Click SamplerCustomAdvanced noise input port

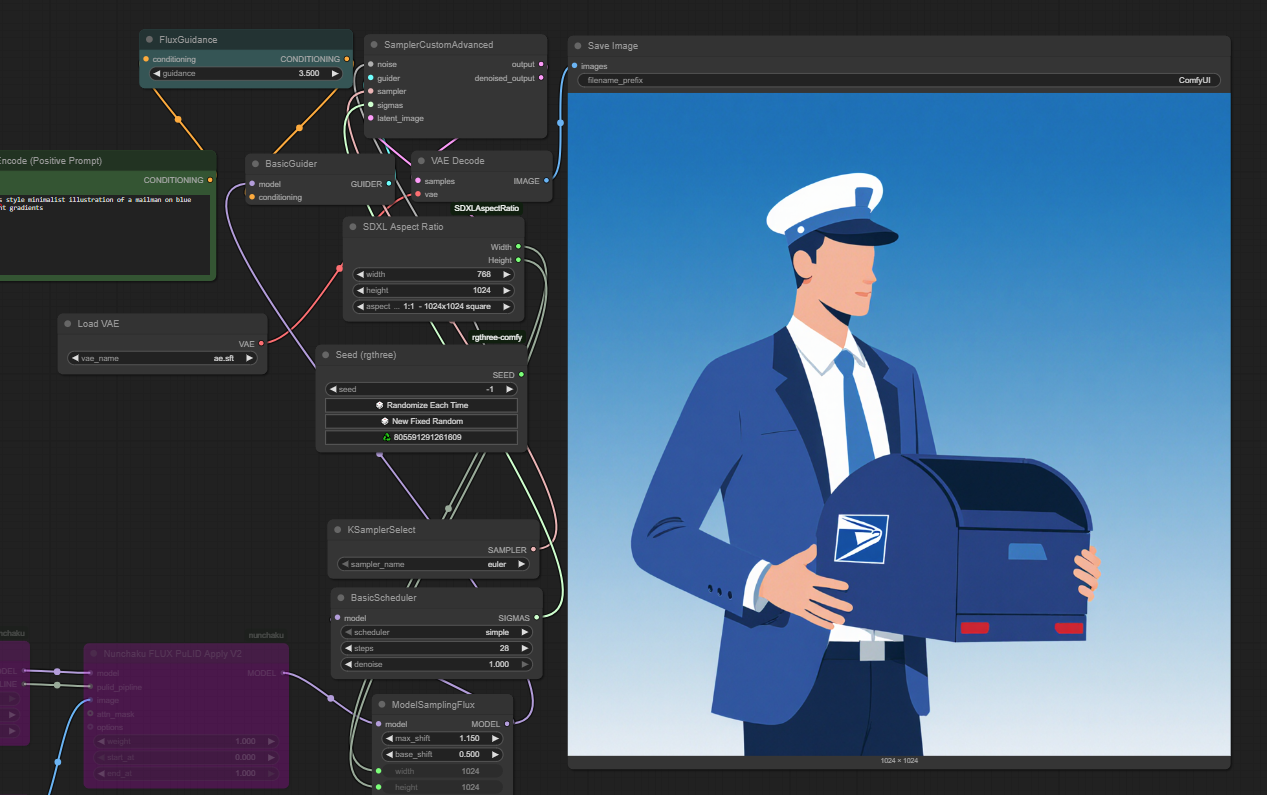(x=370, y=64)
